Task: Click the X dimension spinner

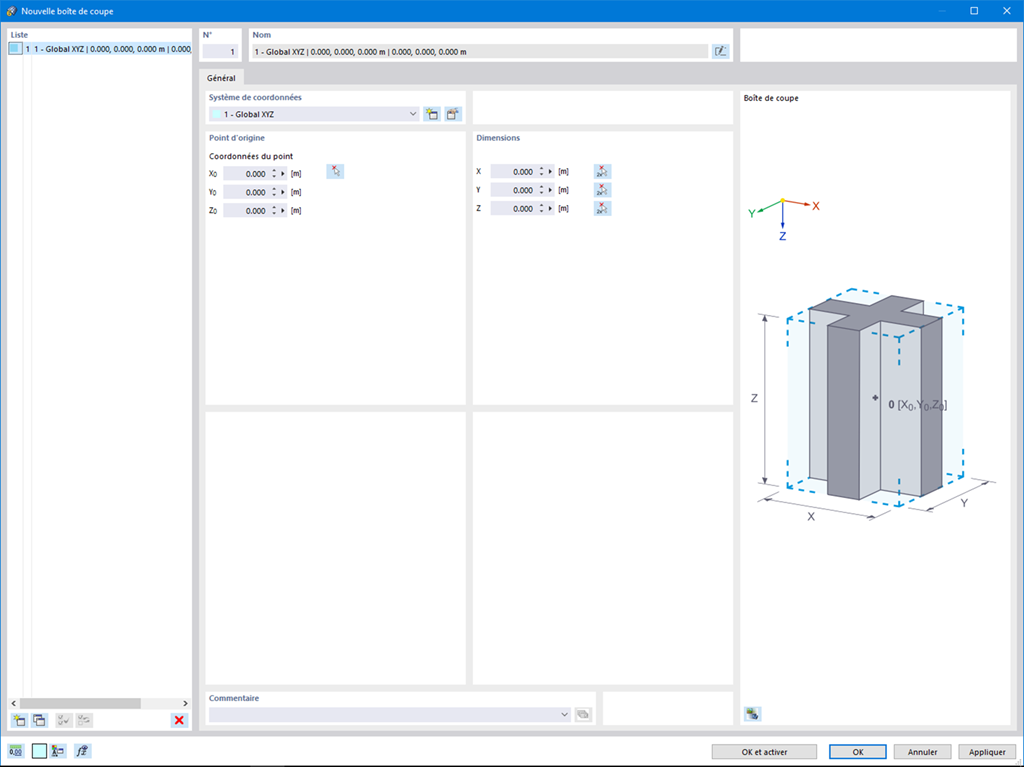Action: click(541, 172)
